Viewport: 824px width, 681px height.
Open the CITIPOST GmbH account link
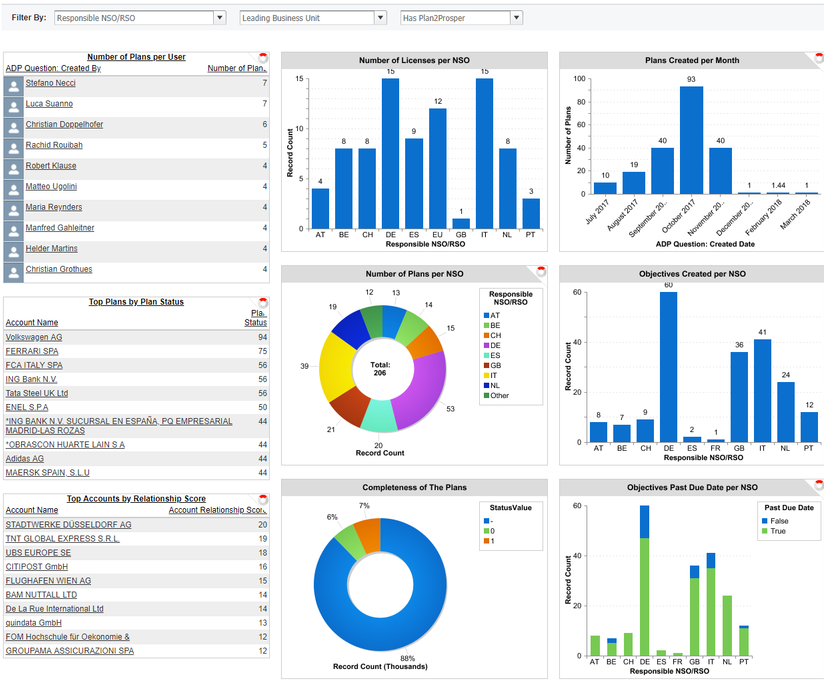(x=37, y=566)
